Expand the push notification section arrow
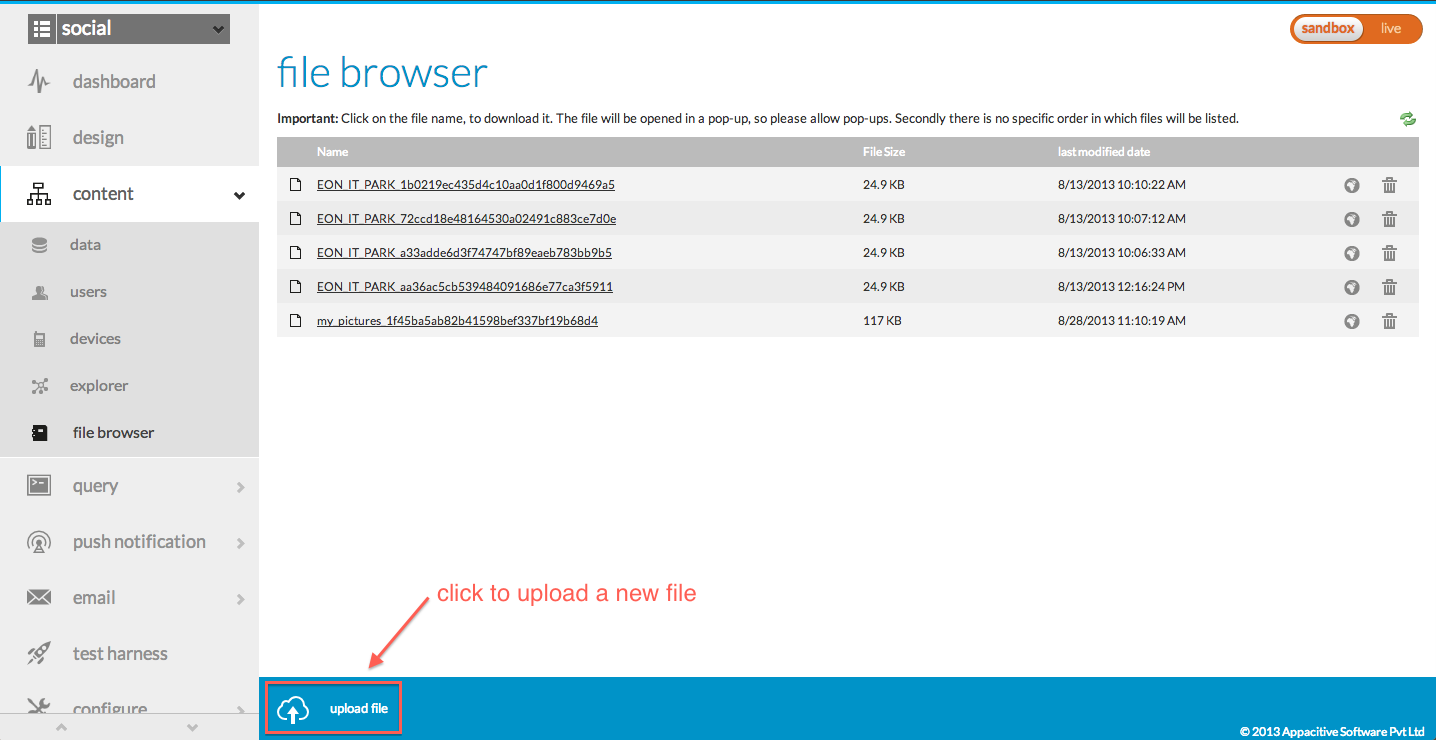1436x740 pixels. [240, 543]
